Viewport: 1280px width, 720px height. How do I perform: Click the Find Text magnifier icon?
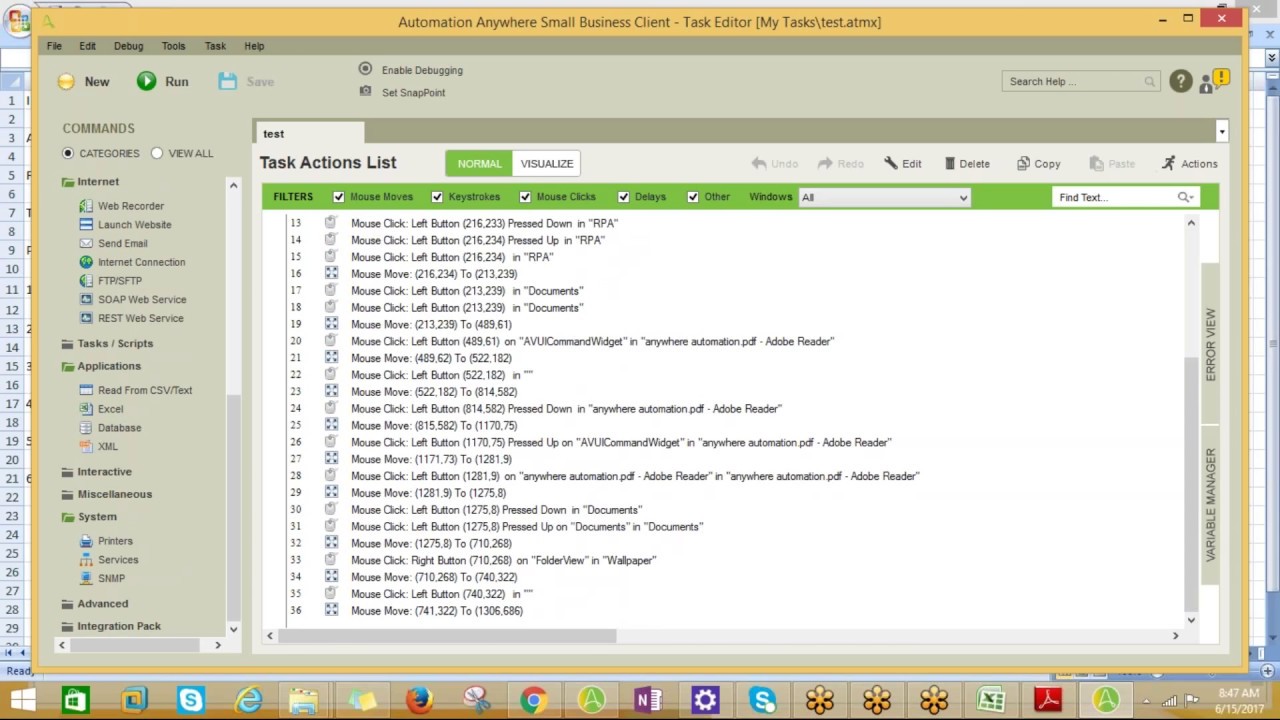(x=1185, y=197)
